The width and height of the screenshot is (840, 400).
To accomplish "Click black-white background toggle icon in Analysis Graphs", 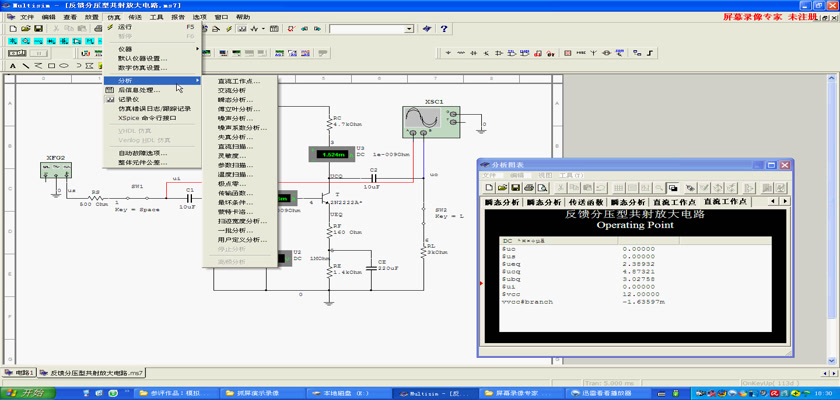I will [673, 187].
